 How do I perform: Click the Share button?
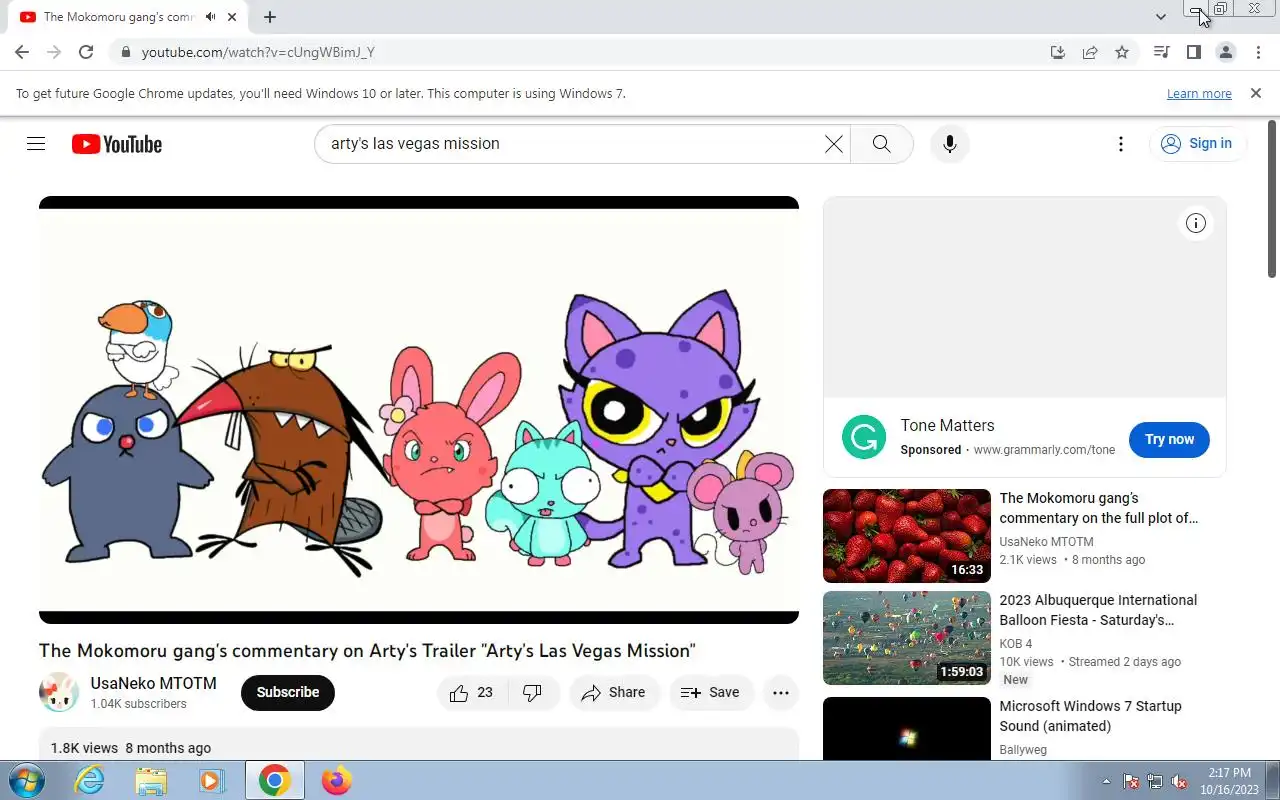614,692
